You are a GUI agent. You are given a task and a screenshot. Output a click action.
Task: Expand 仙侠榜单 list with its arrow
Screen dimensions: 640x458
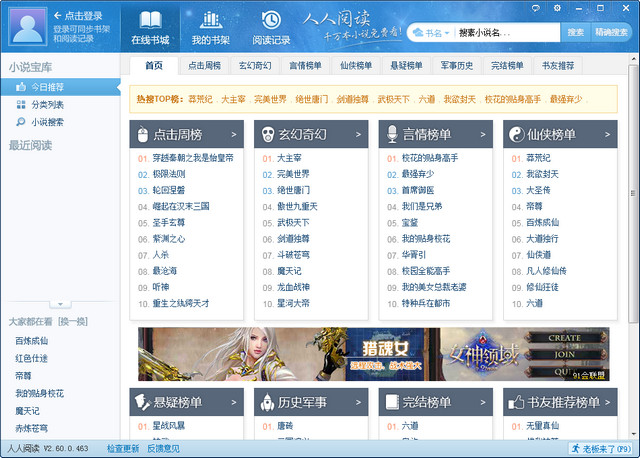click(x=607, y=134)
